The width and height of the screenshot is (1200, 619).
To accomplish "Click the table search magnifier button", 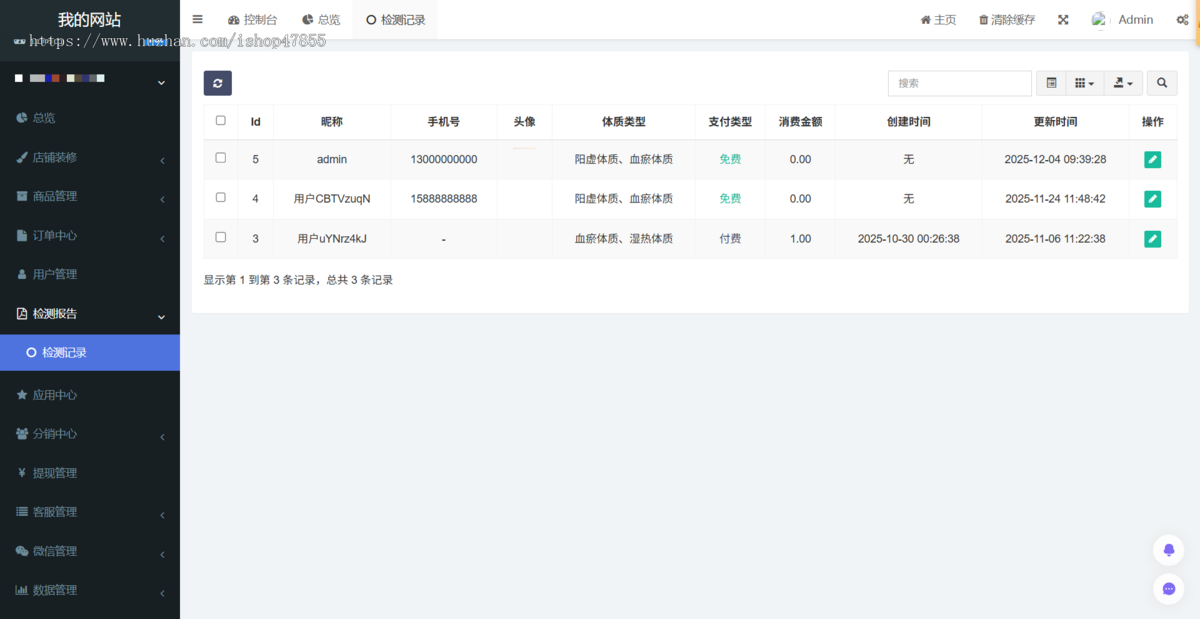I will click(x=1162, y=83).
